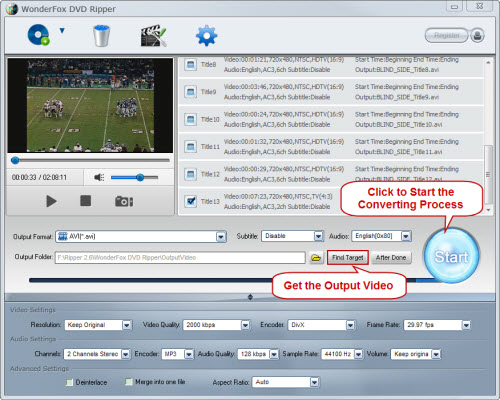This screenshot has height=400, width=500.
Task: Minimize the WonderFox window
Action: (454, 7)
